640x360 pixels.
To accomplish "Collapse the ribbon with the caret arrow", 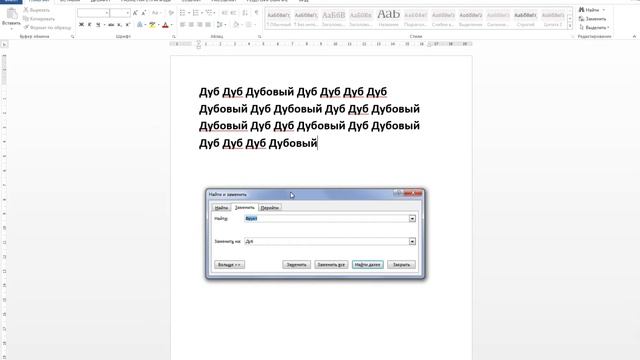I will tap(634, 37).
